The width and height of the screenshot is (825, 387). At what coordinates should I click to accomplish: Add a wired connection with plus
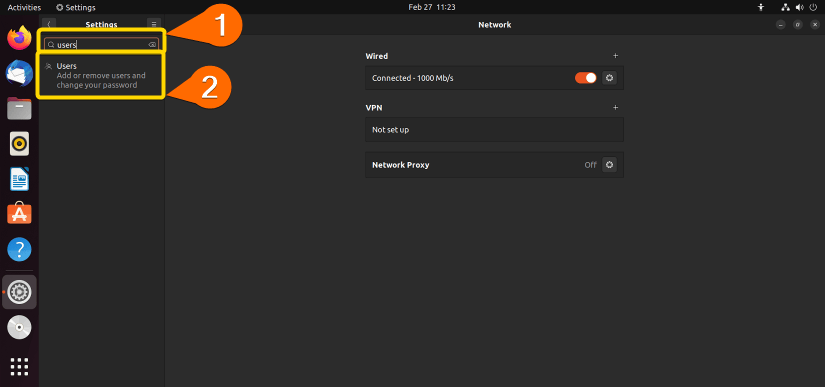point(616,56)
